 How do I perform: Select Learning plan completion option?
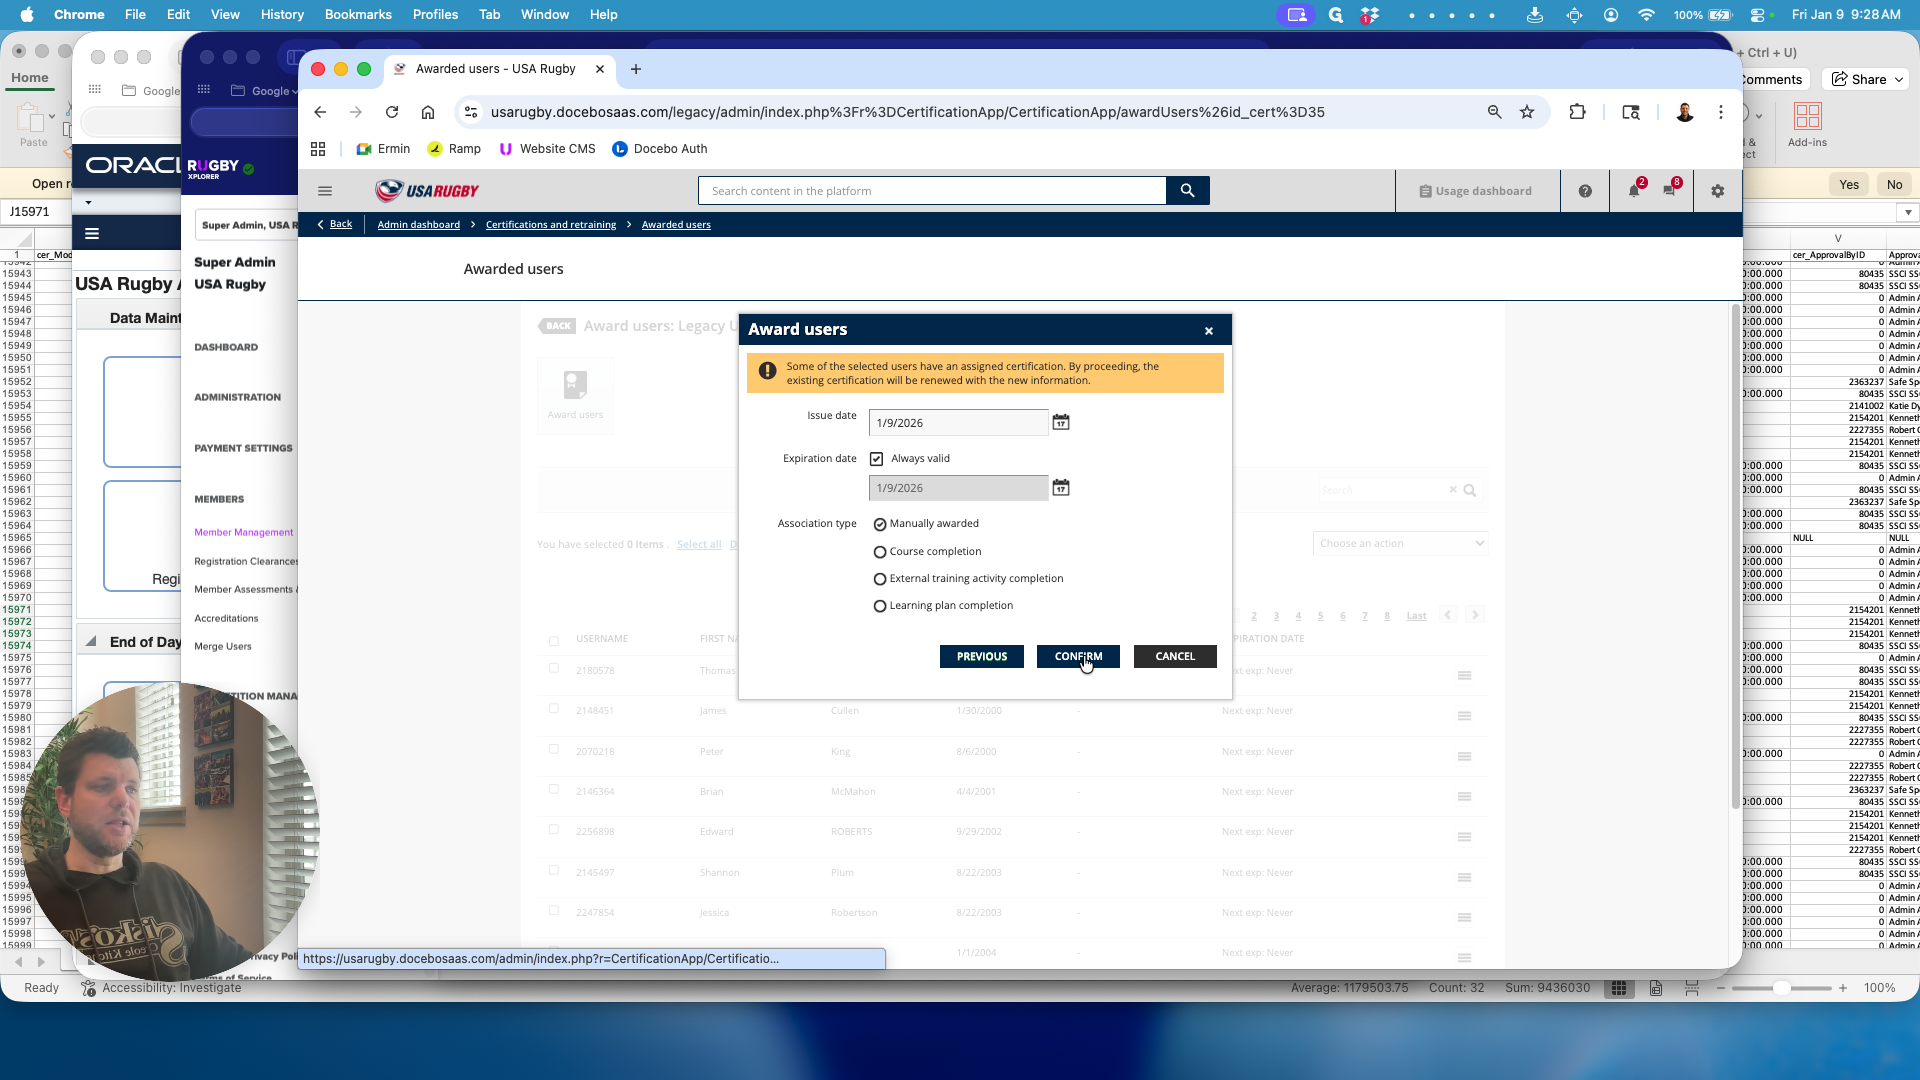tap(880, 606)
